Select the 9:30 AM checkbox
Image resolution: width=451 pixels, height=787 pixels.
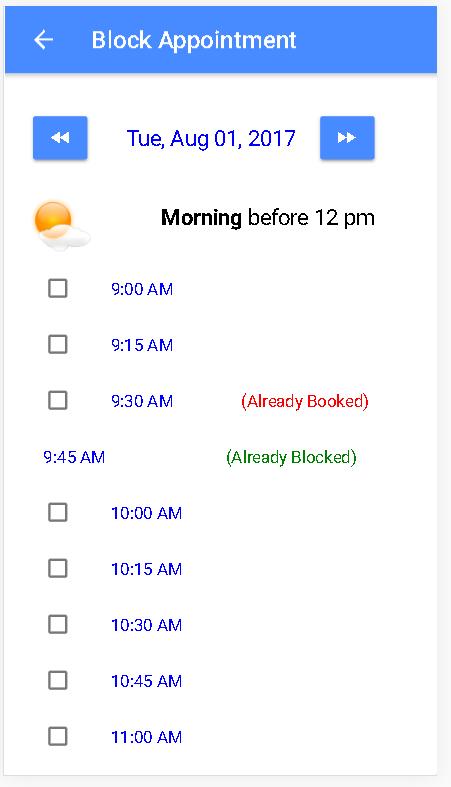click(58, 401)
